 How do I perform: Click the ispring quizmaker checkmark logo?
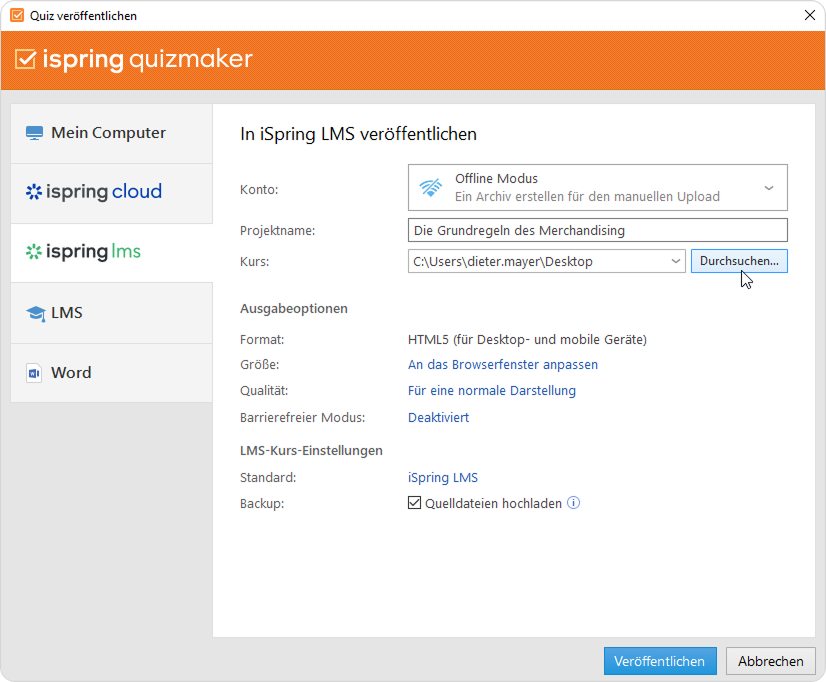(26, 60)
